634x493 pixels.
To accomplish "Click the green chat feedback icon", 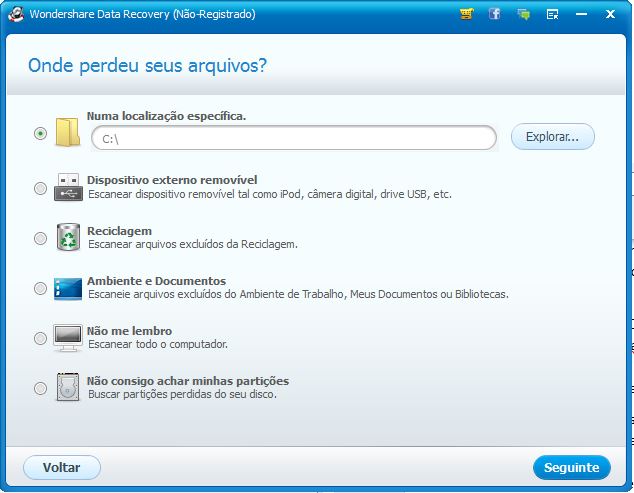I will 523,15.
